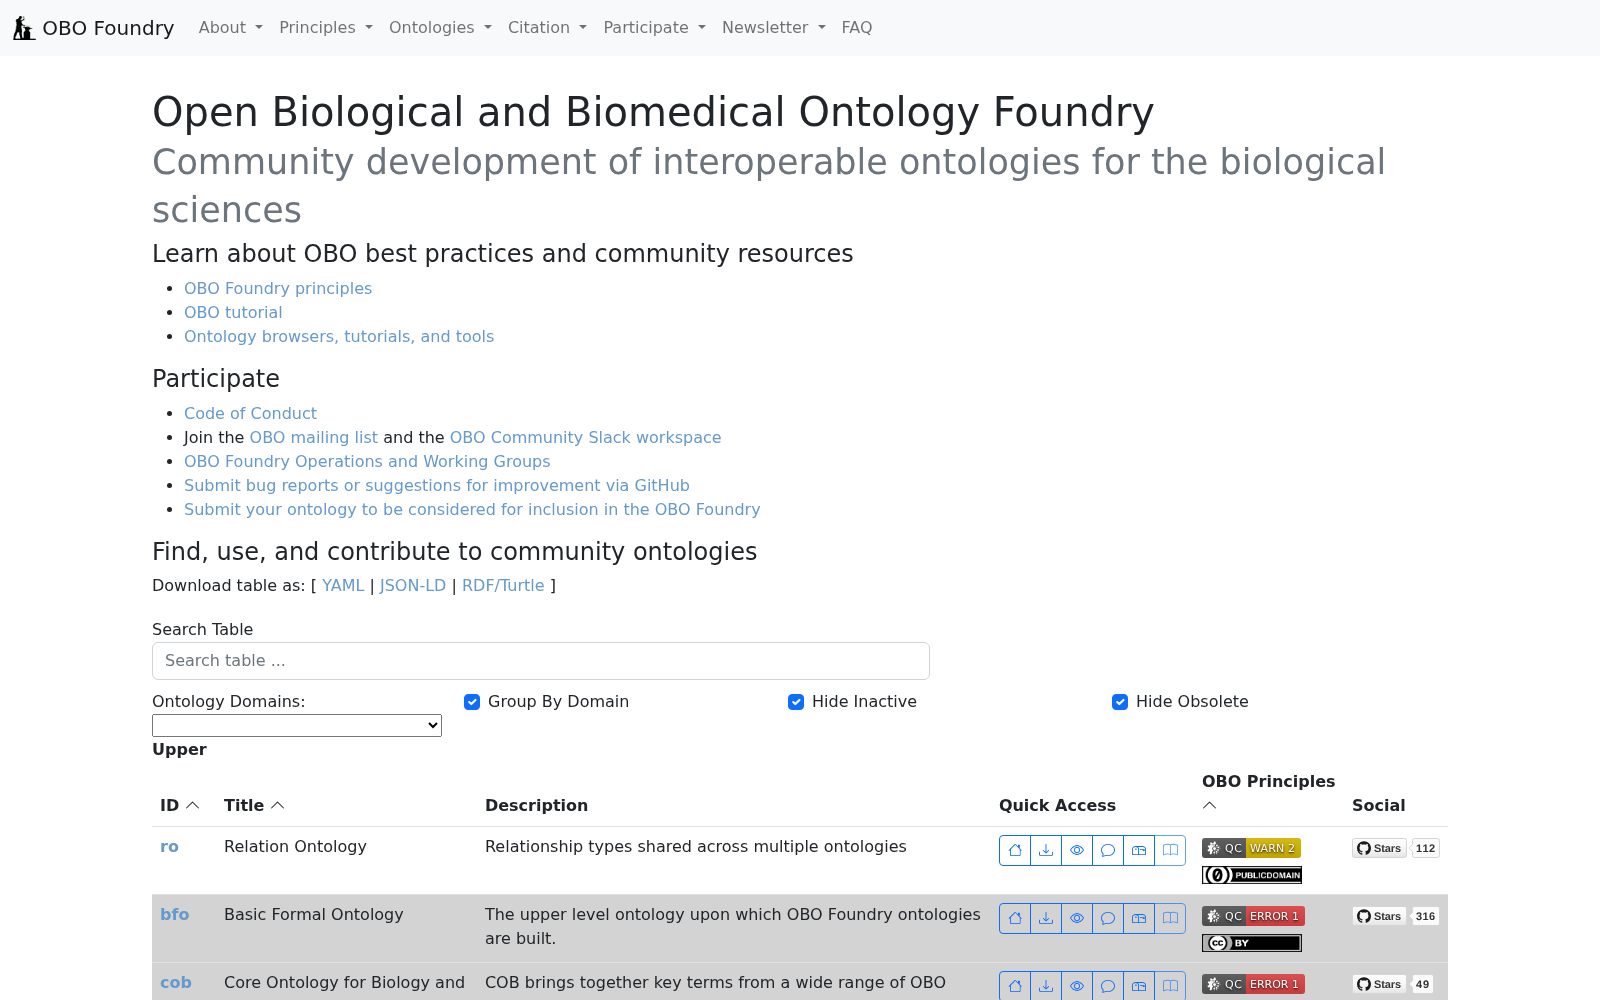Click the mailbox contact icon in ro row

coord(1139,850)
